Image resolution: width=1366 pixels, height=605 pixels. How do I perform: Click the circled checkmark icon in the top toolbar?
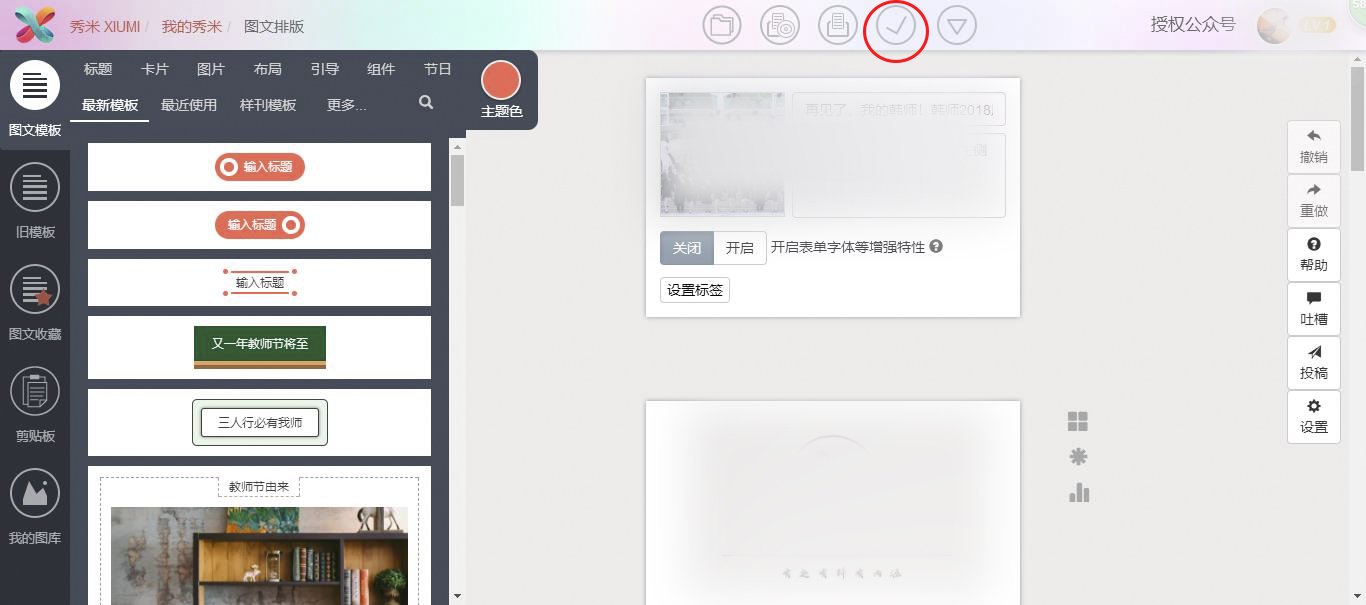pyautogui.click(x=896, y=27)
